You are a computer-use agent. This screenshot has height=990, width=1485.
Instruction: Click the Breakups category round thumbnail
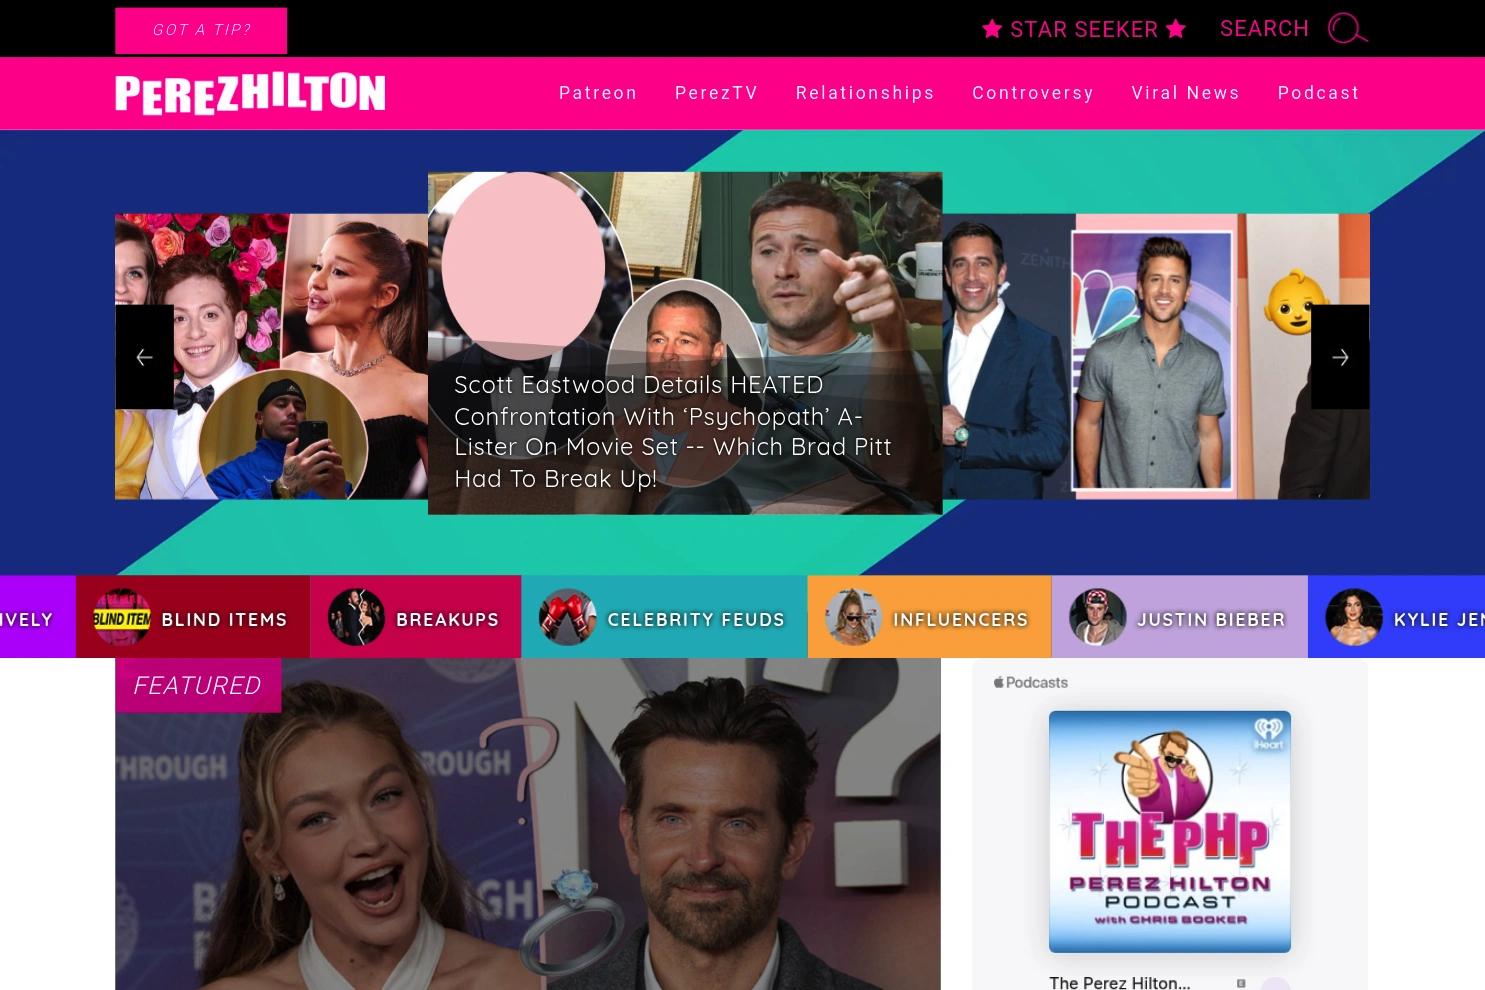point(356,617)
